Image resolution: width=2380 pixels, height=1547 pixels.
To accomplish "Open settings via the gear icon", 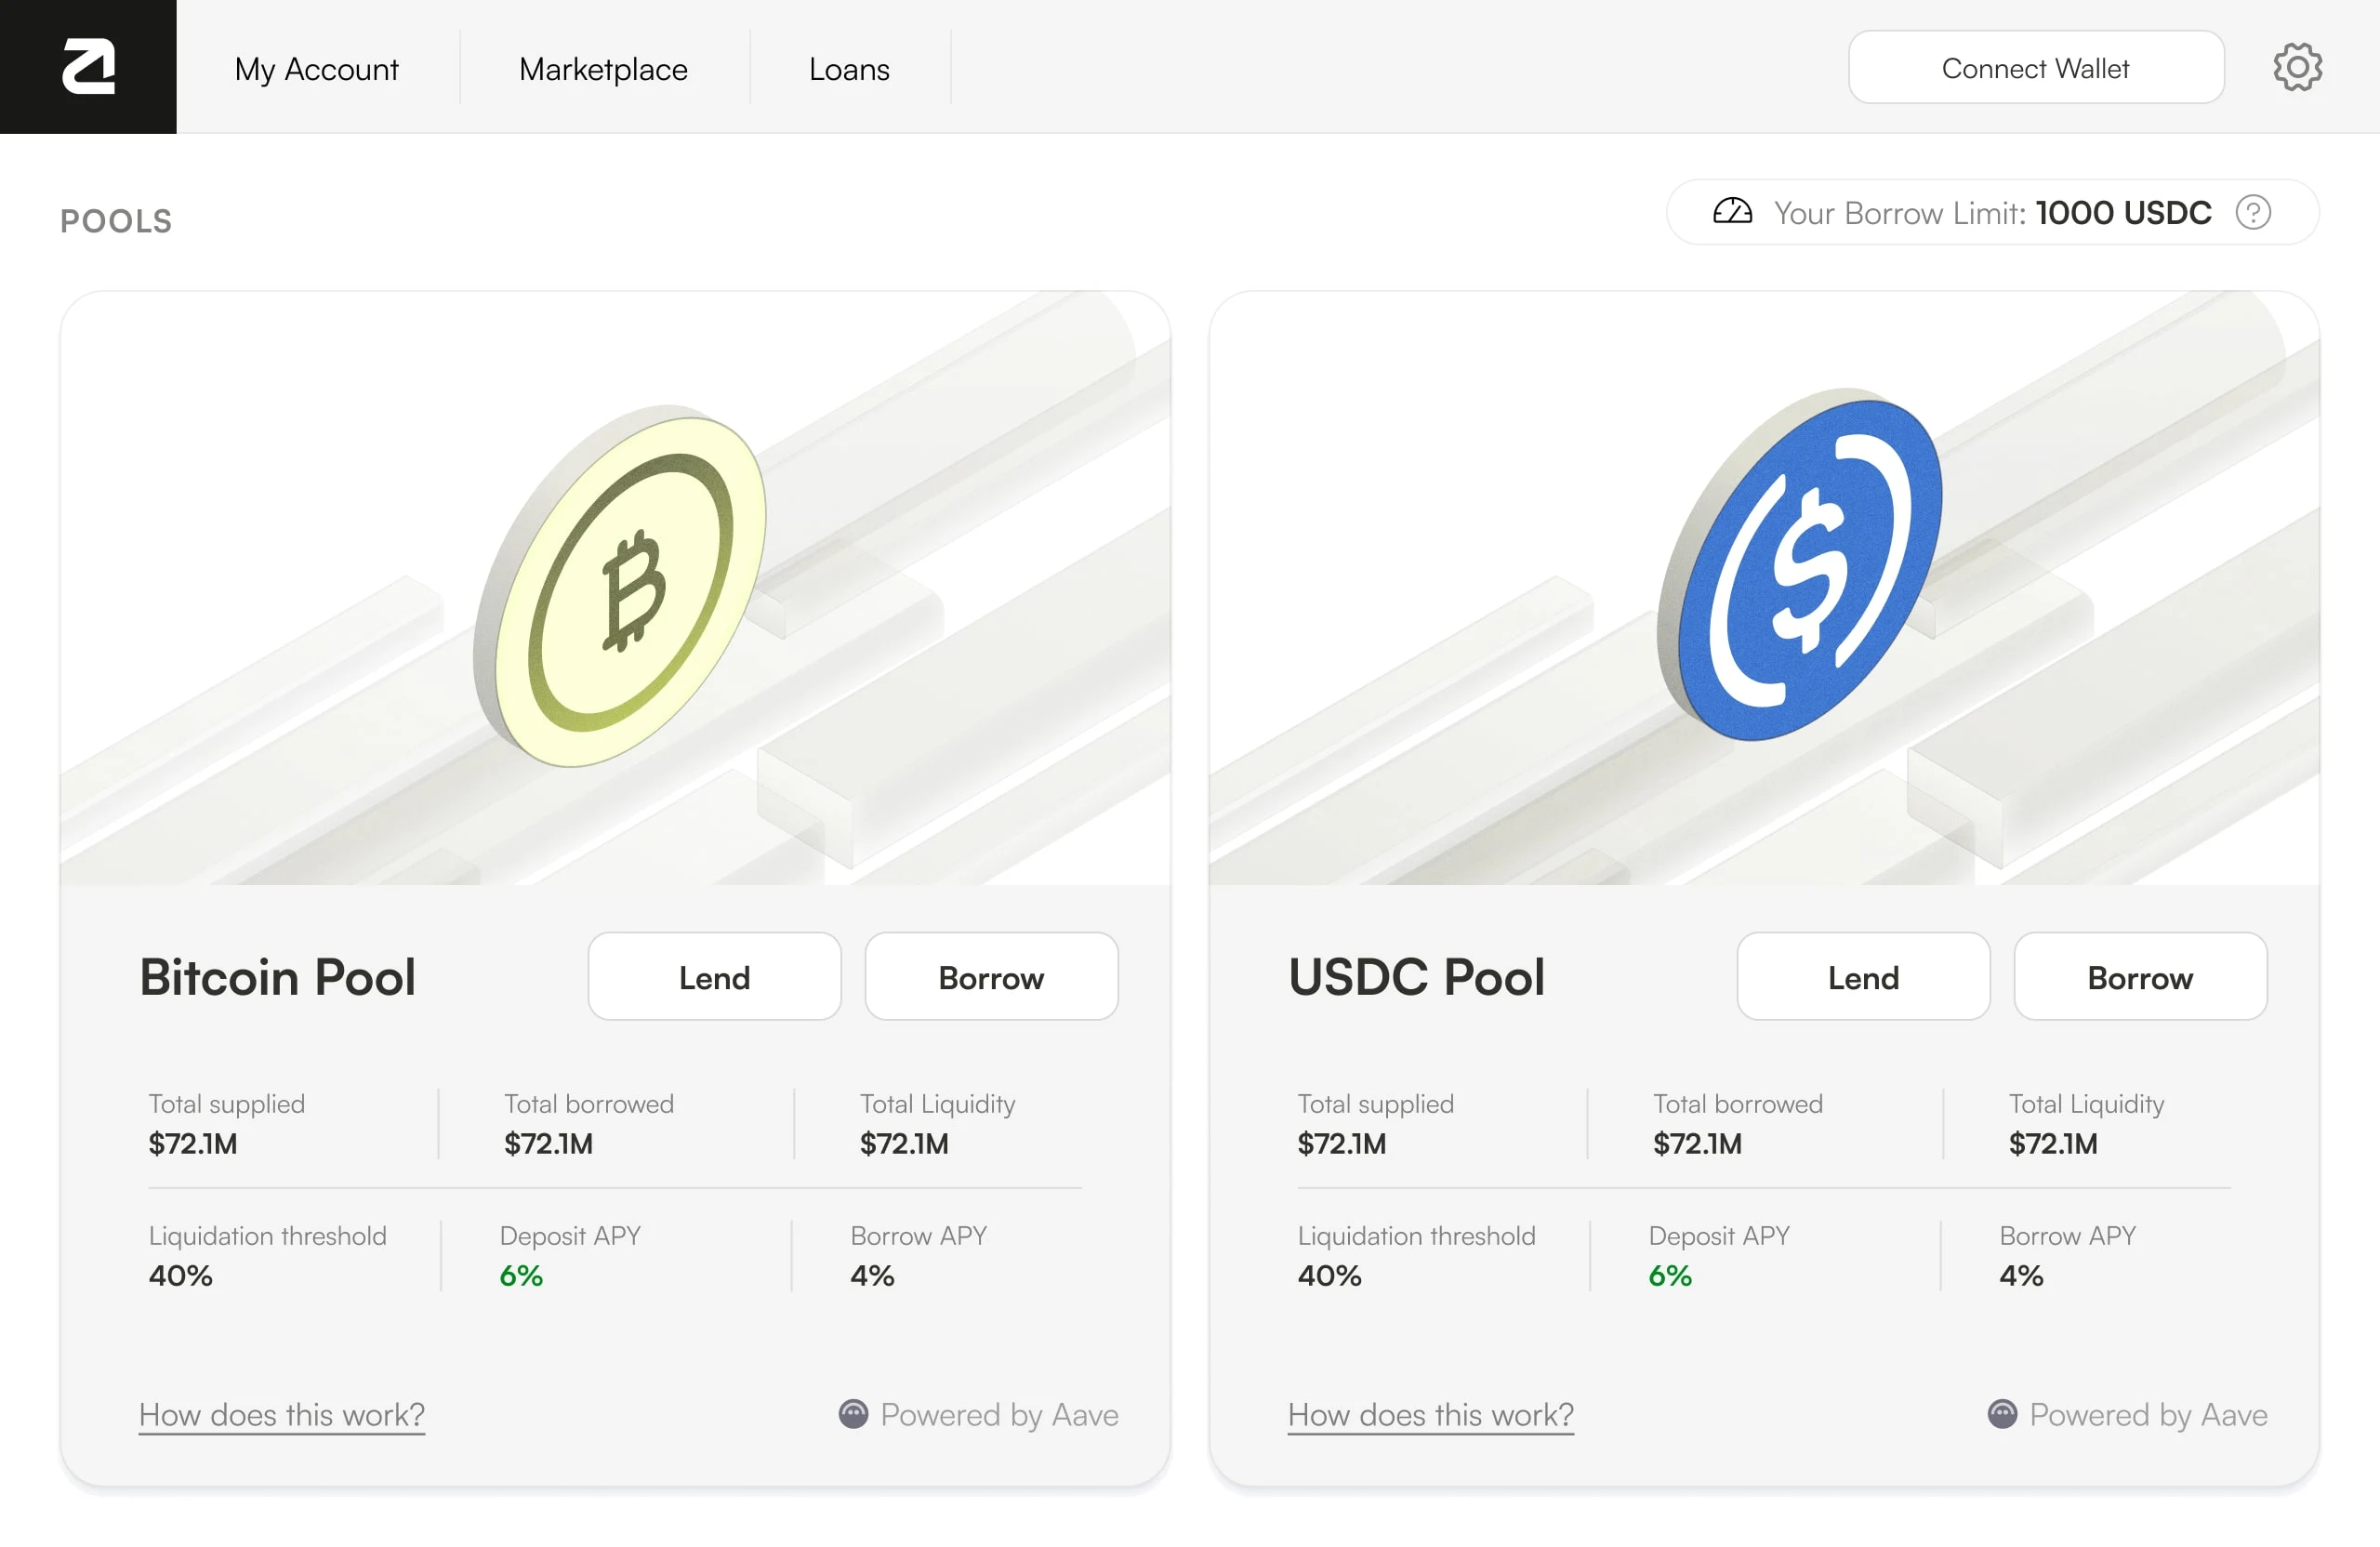I will tap(2297, 67).
